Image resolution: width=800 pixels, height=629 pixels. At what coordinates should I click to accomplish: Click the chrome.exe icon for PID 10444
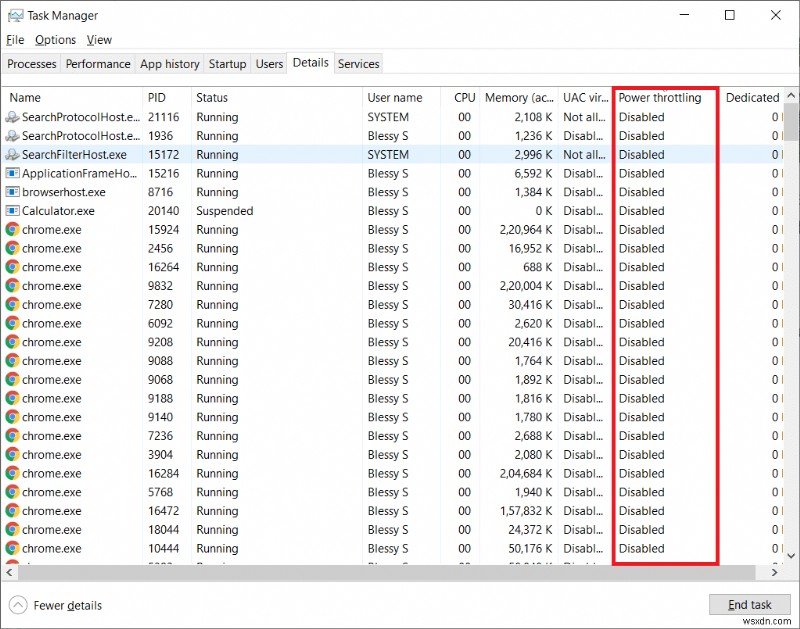point(15,548)
